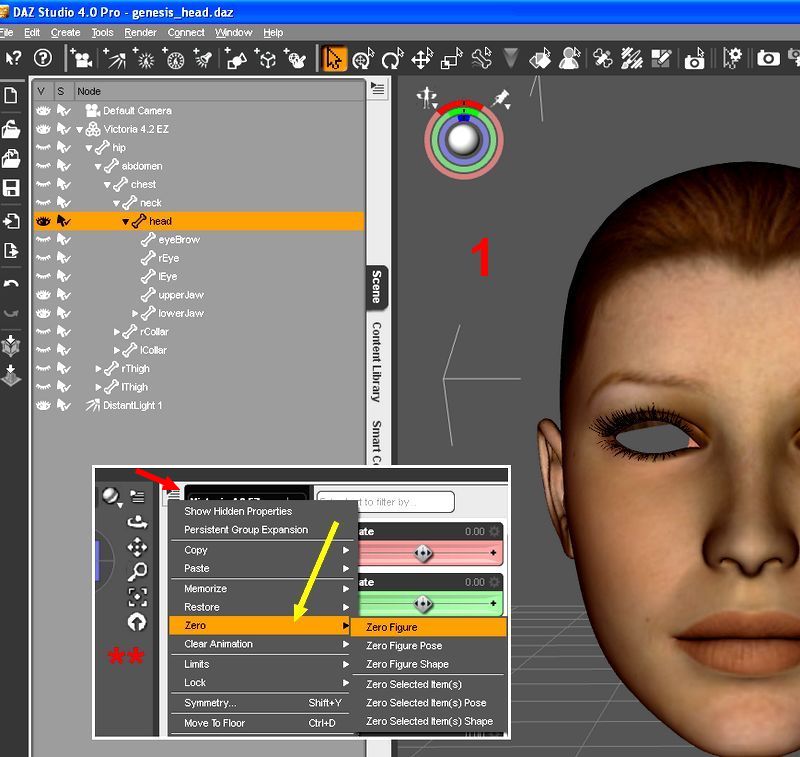Expand the lowerJaw node

(x=135, y=313)
